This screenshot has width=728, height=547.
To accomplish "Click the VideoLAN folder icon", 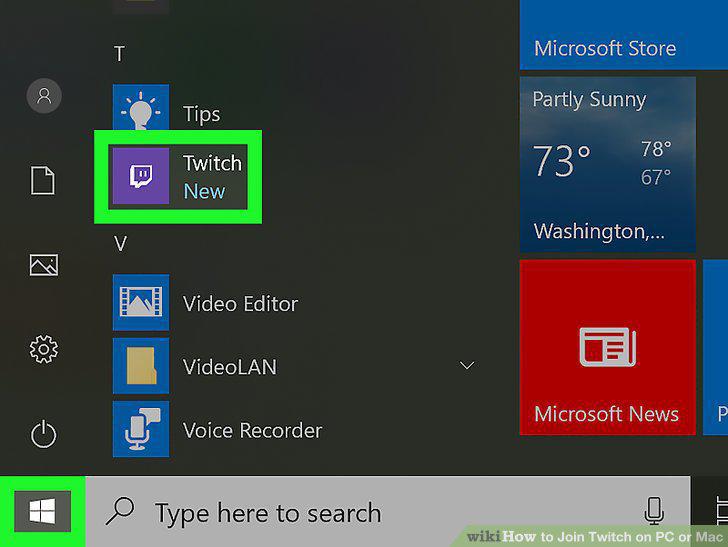I will 141,366.
